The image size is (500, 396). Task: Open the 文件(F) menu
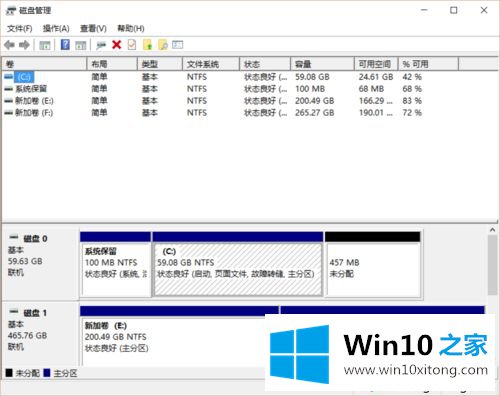tap(20, 29)
